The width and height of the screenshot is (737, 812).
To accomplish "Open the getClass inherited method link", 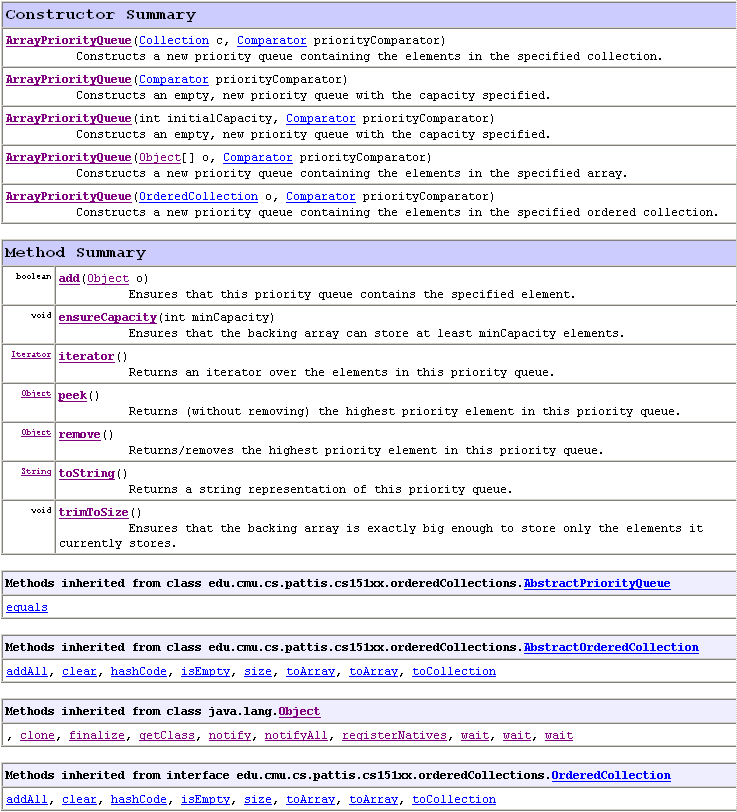I will [166, 735].
